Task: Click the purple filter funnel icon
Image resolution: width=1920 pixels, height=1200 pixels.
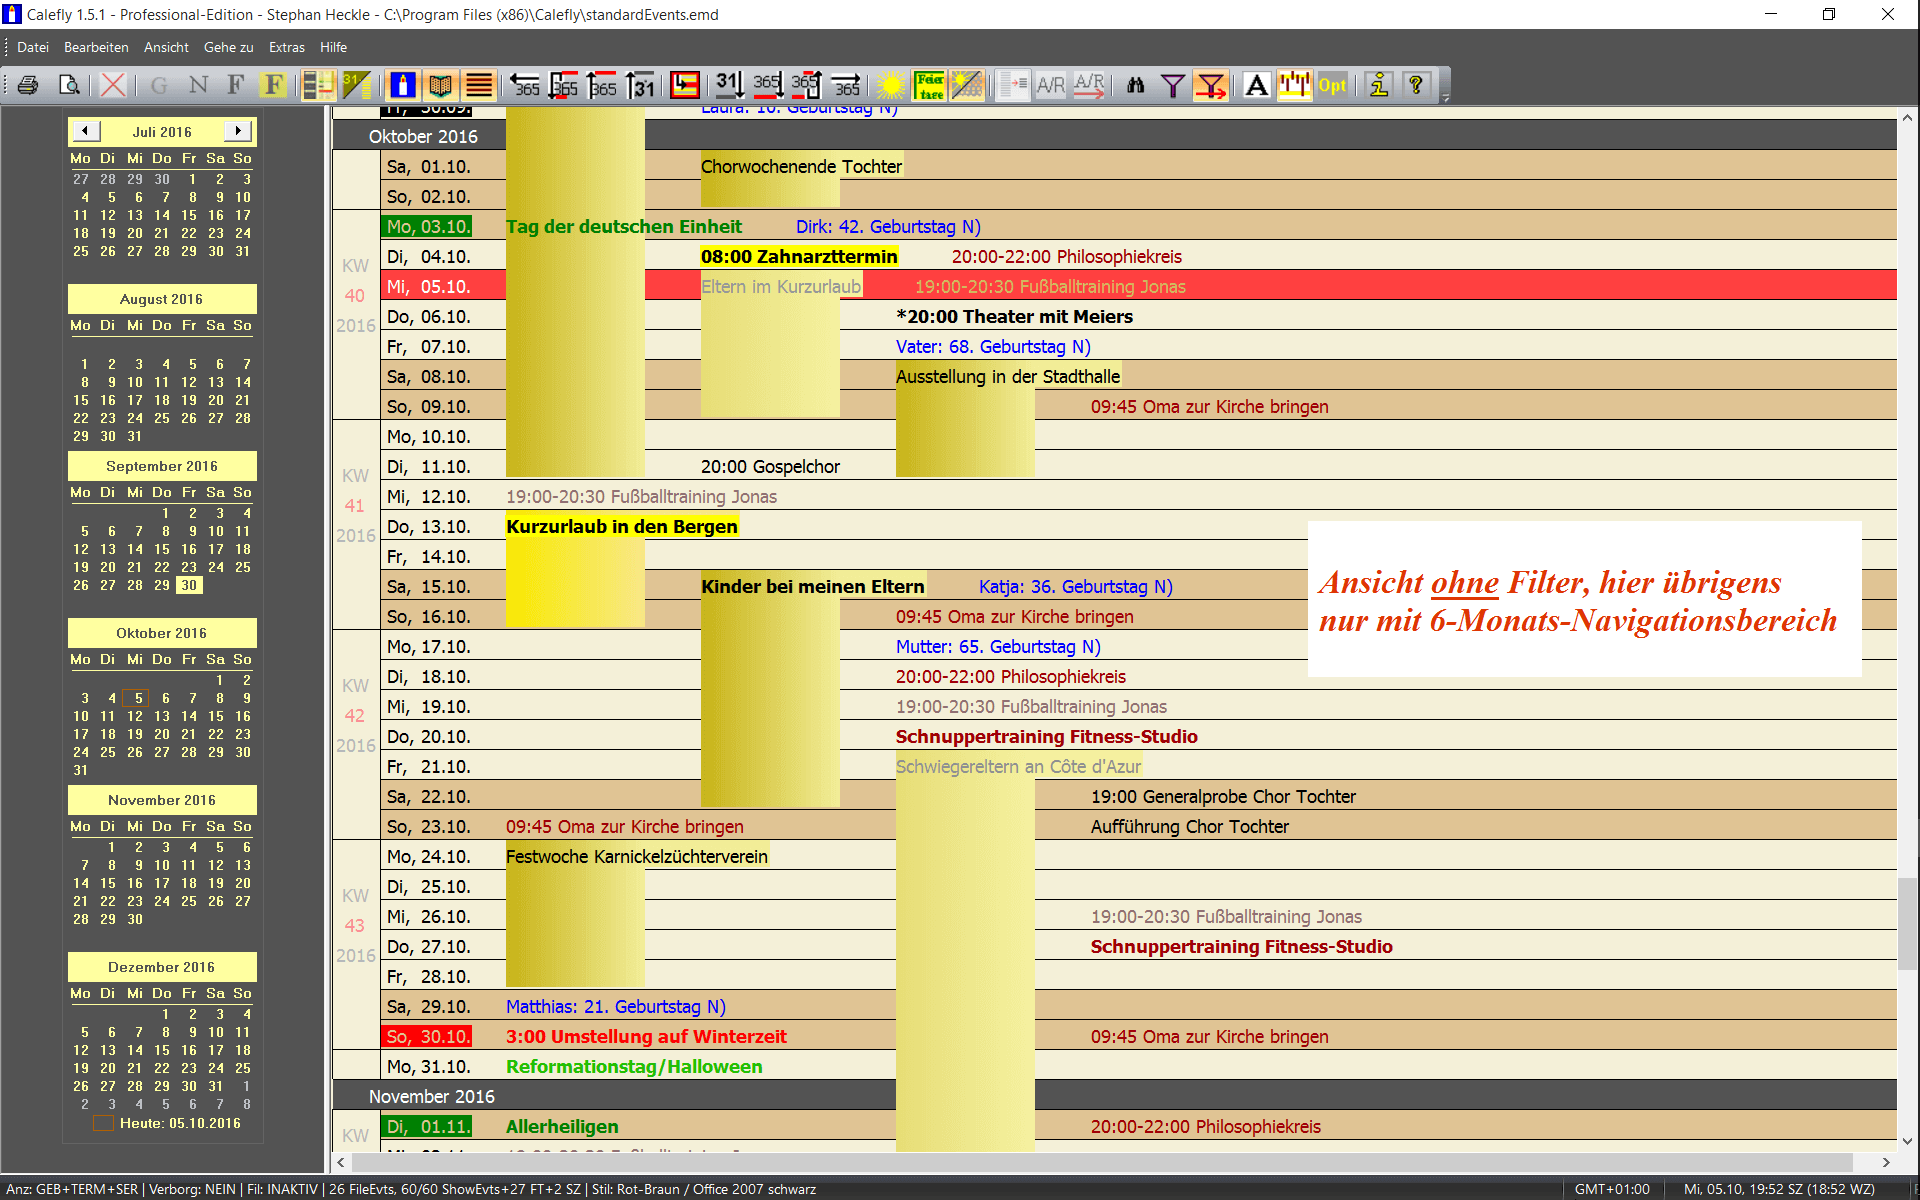Action: (1172, 85)
